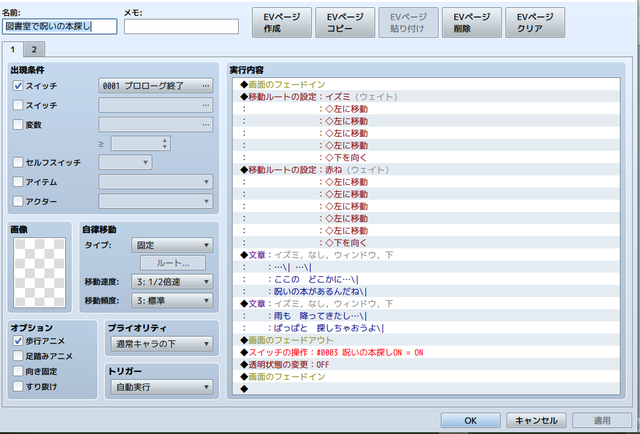This screenshot has height=434, width=640.
Task: Open the タイプ 固定 dropdown
Action: tap(172, 245)
